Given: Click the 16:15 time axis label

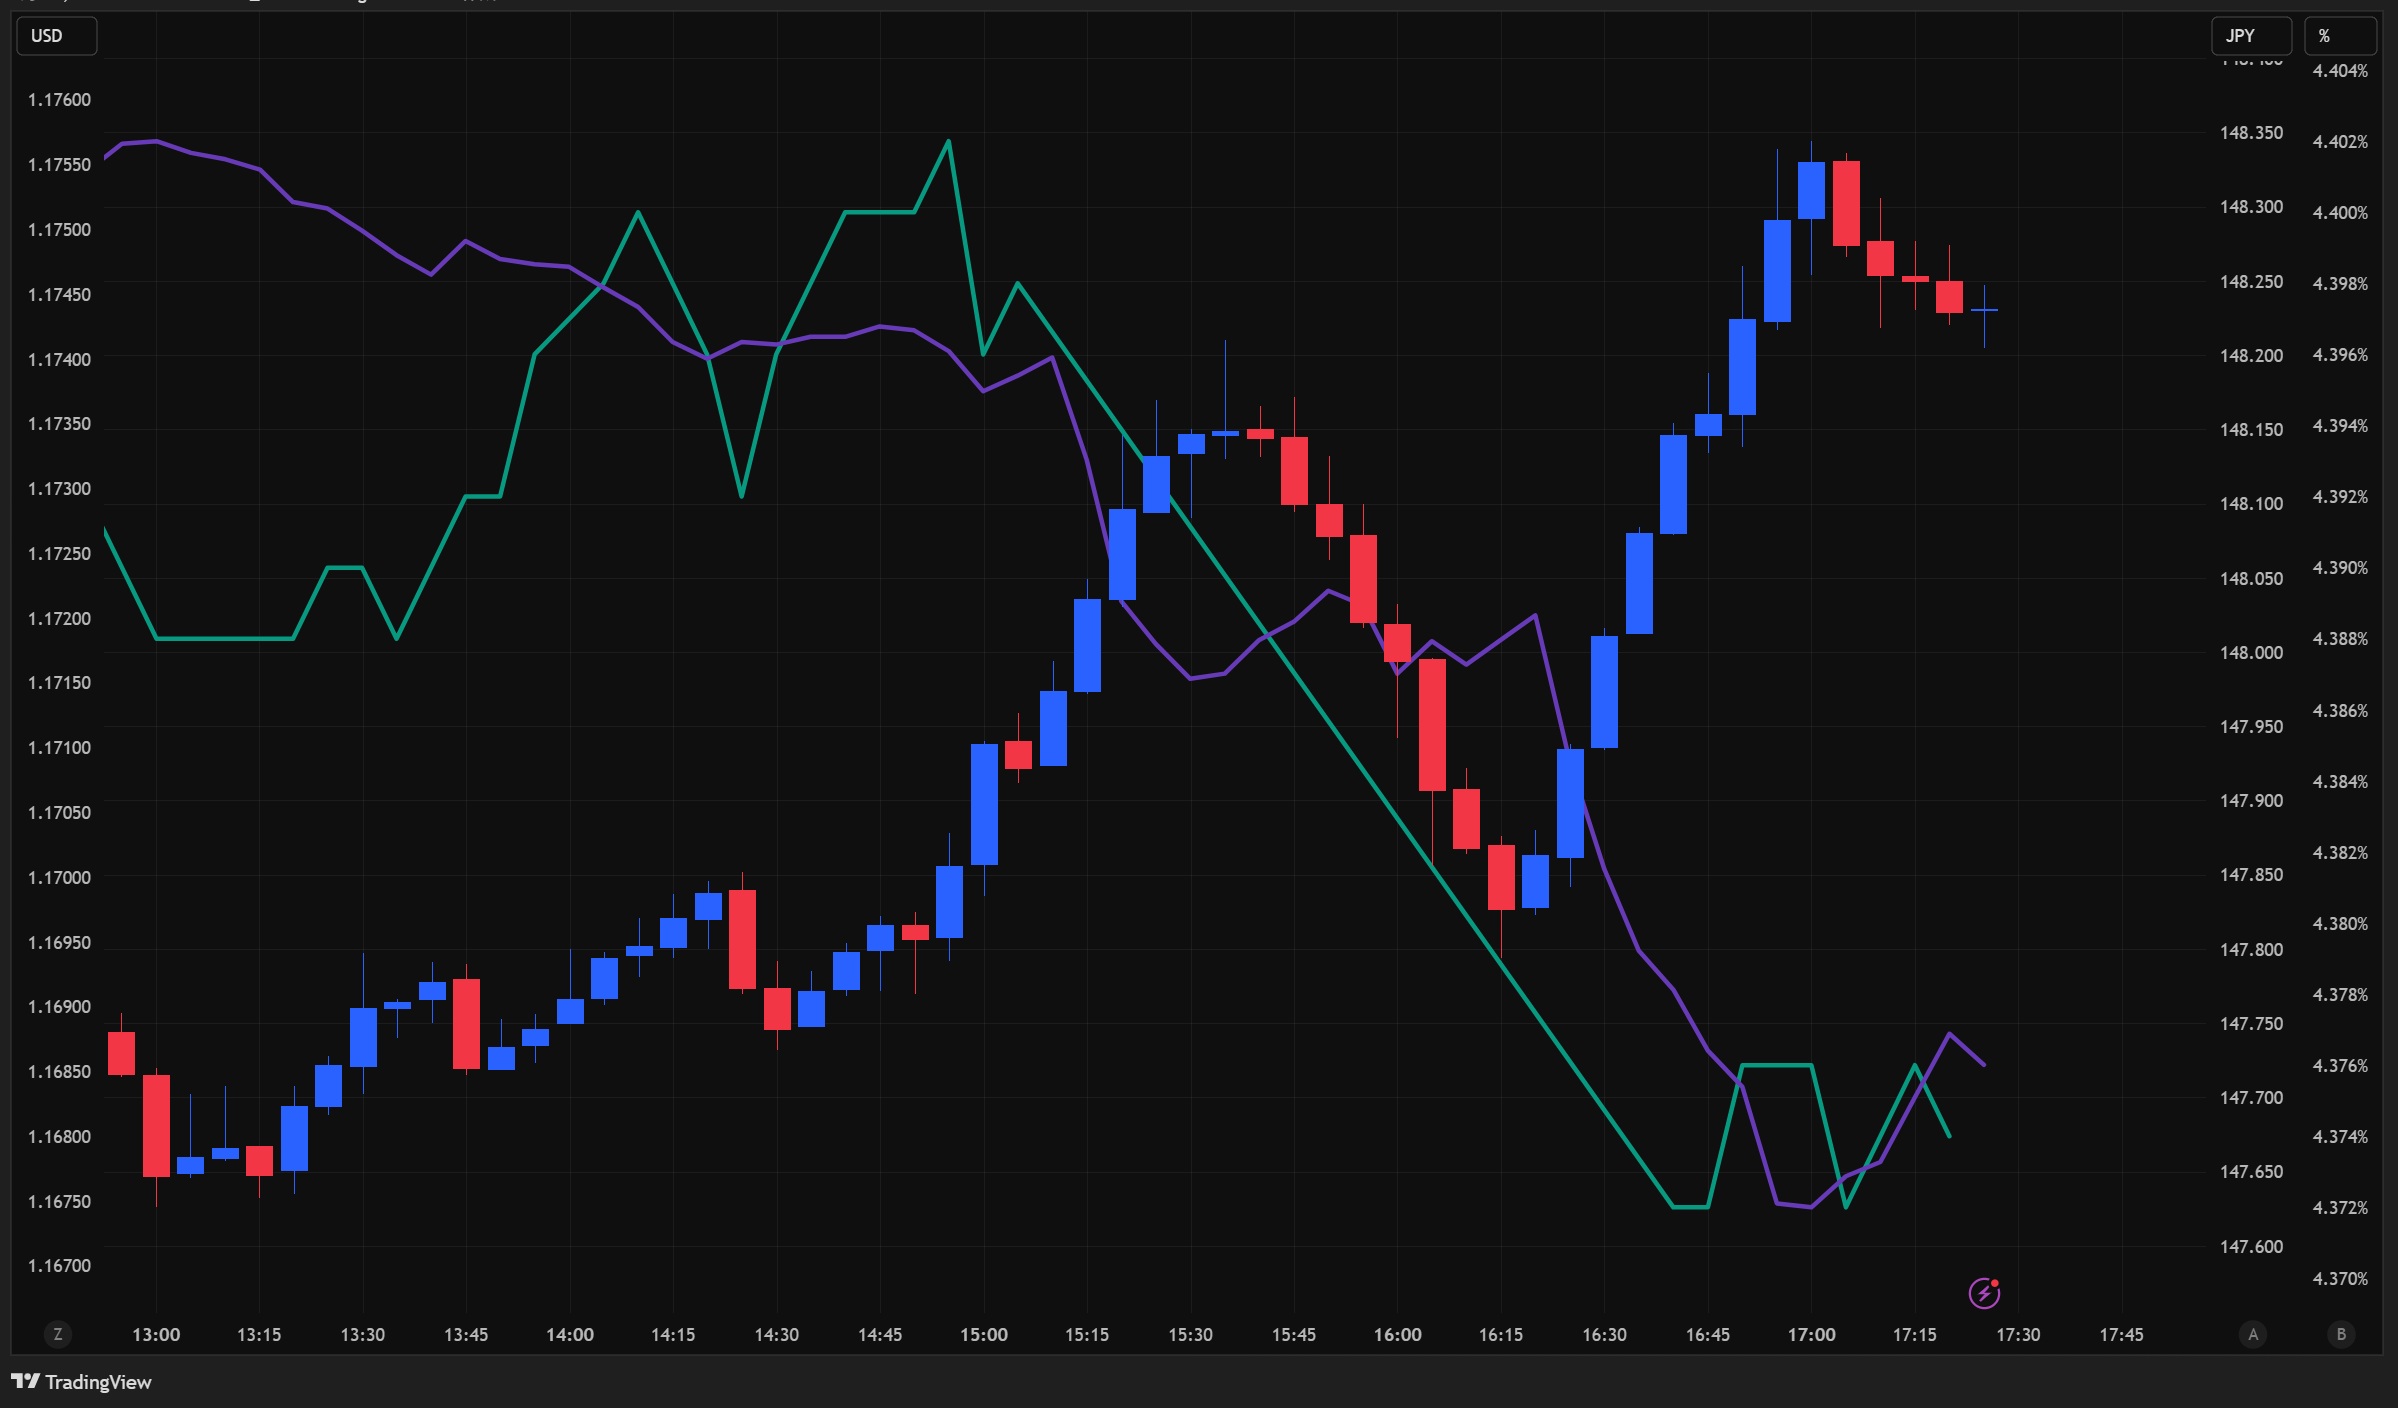Looking at the screenshot, I should (1501, 1335).
